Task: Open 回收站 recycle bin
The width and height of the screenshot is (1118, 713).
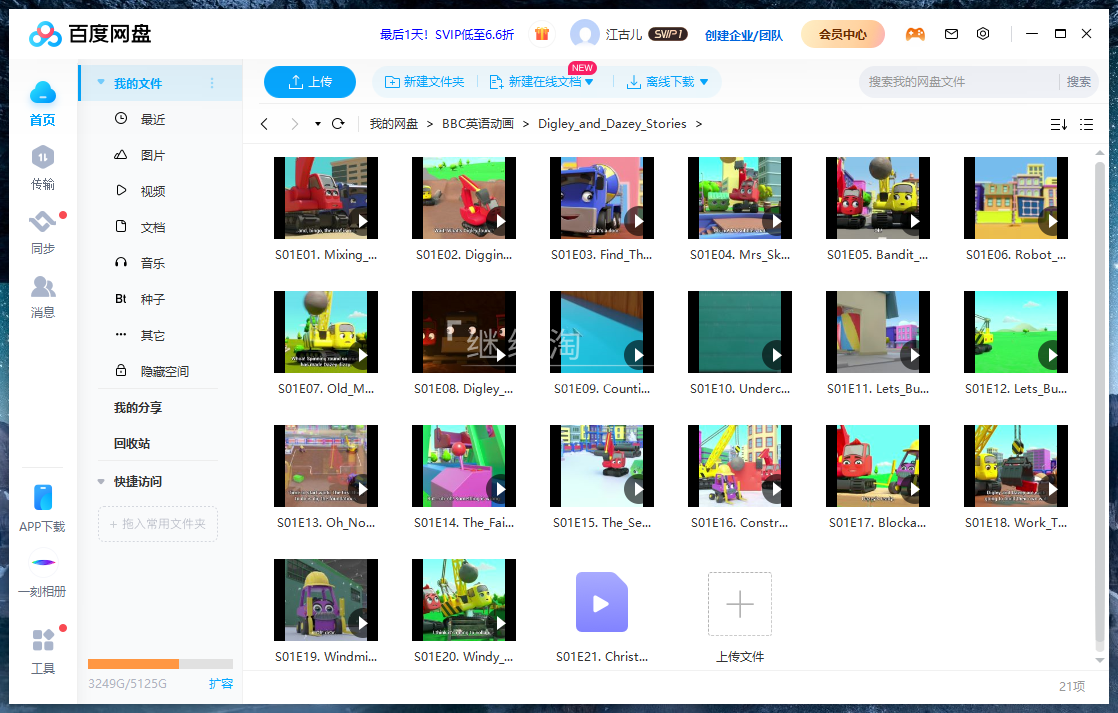Action: tap(132, 443)
